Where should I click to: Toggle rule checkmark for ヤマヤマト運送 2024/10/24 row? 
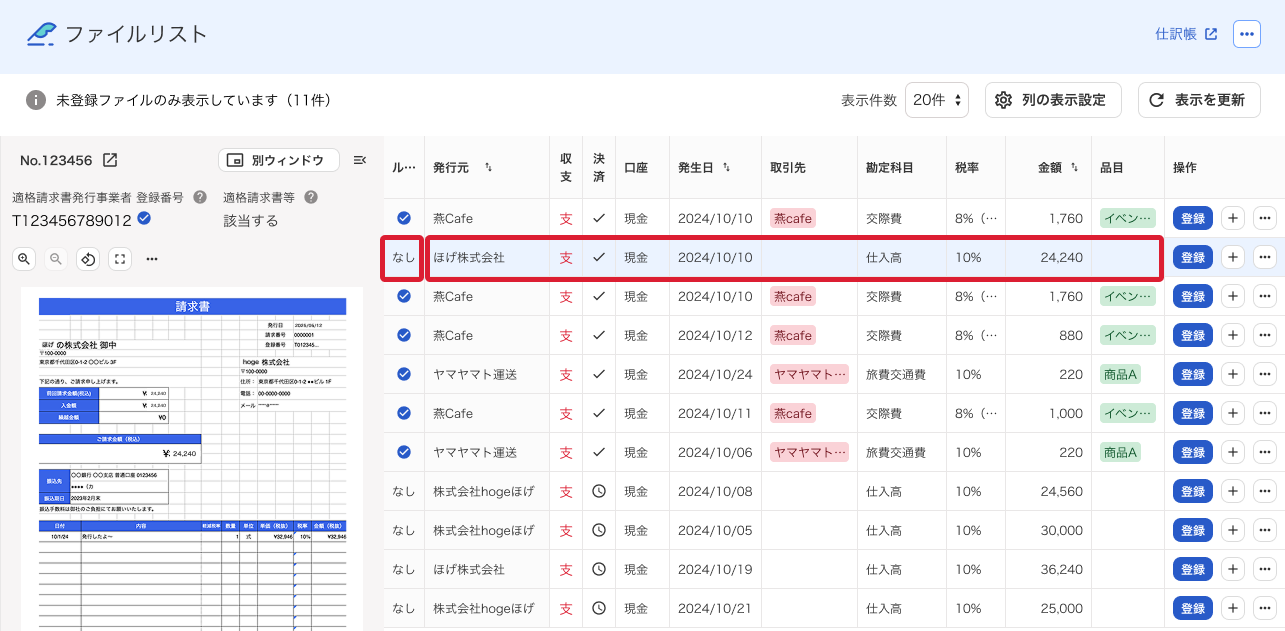point(404,374)
